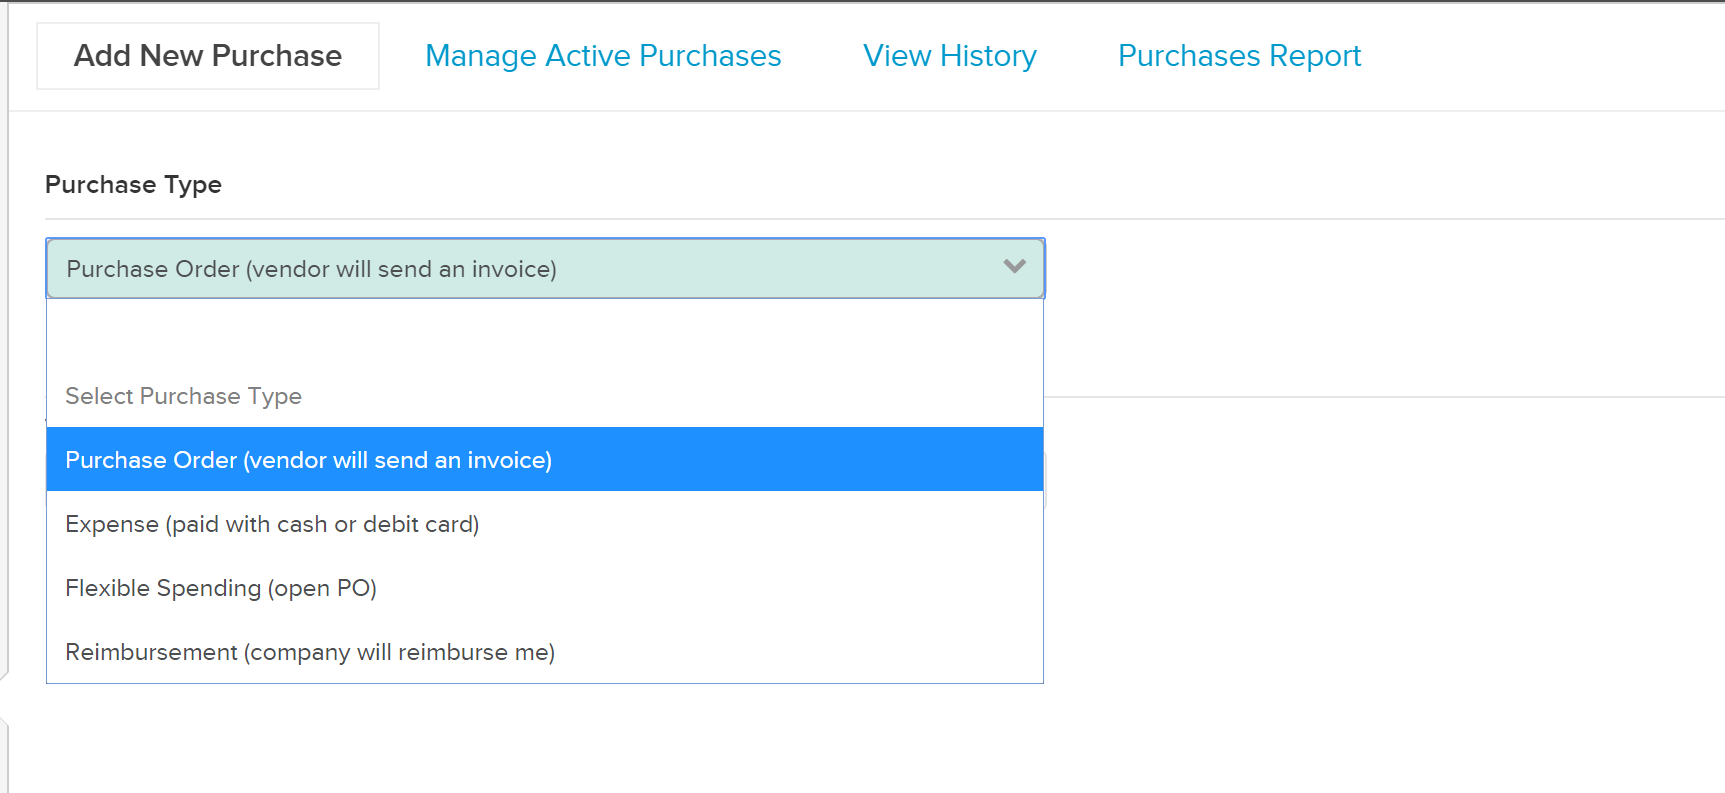Select Reimbursement (company will reimburse me)

click(x=545, y=652)
